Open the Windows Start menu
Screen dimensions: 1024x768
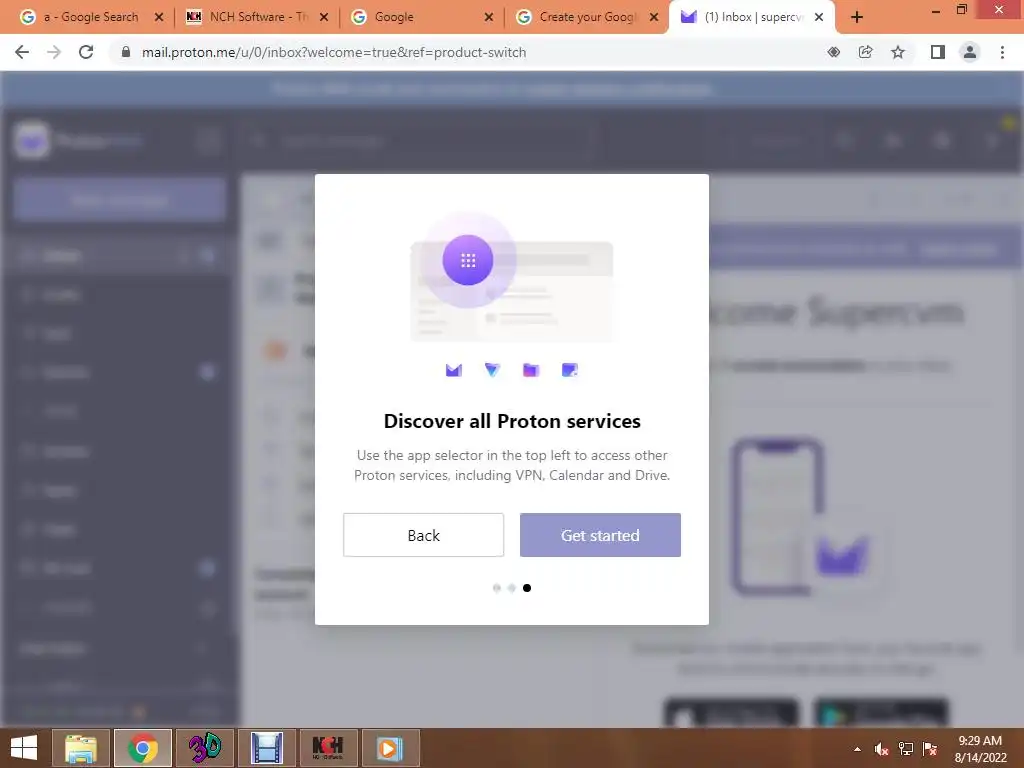[24, 748]
